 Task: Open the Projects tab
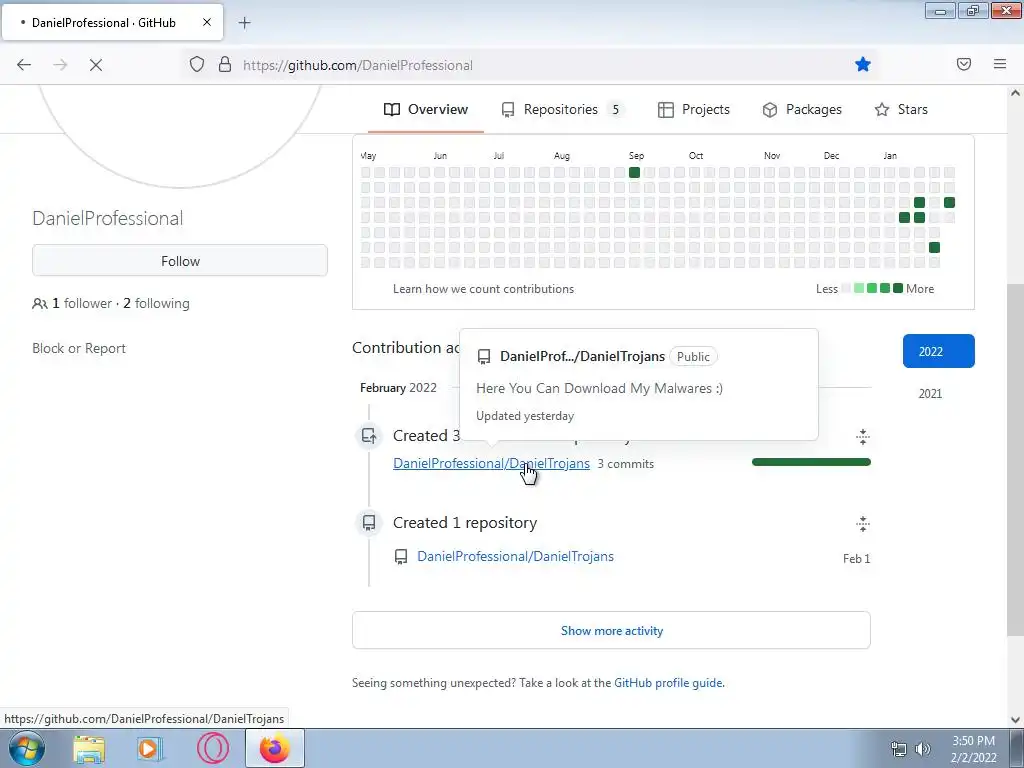point(694,109)
